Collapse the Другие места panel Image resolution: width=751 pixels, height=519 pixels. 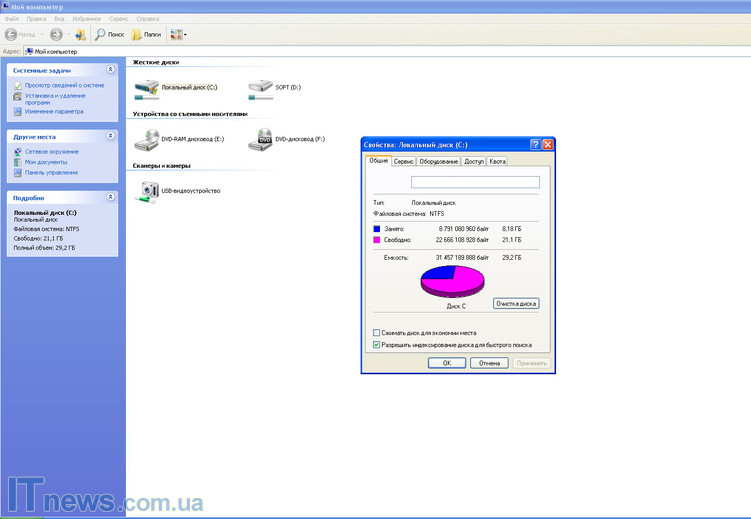pyautogui.click(x=110, y=136)
